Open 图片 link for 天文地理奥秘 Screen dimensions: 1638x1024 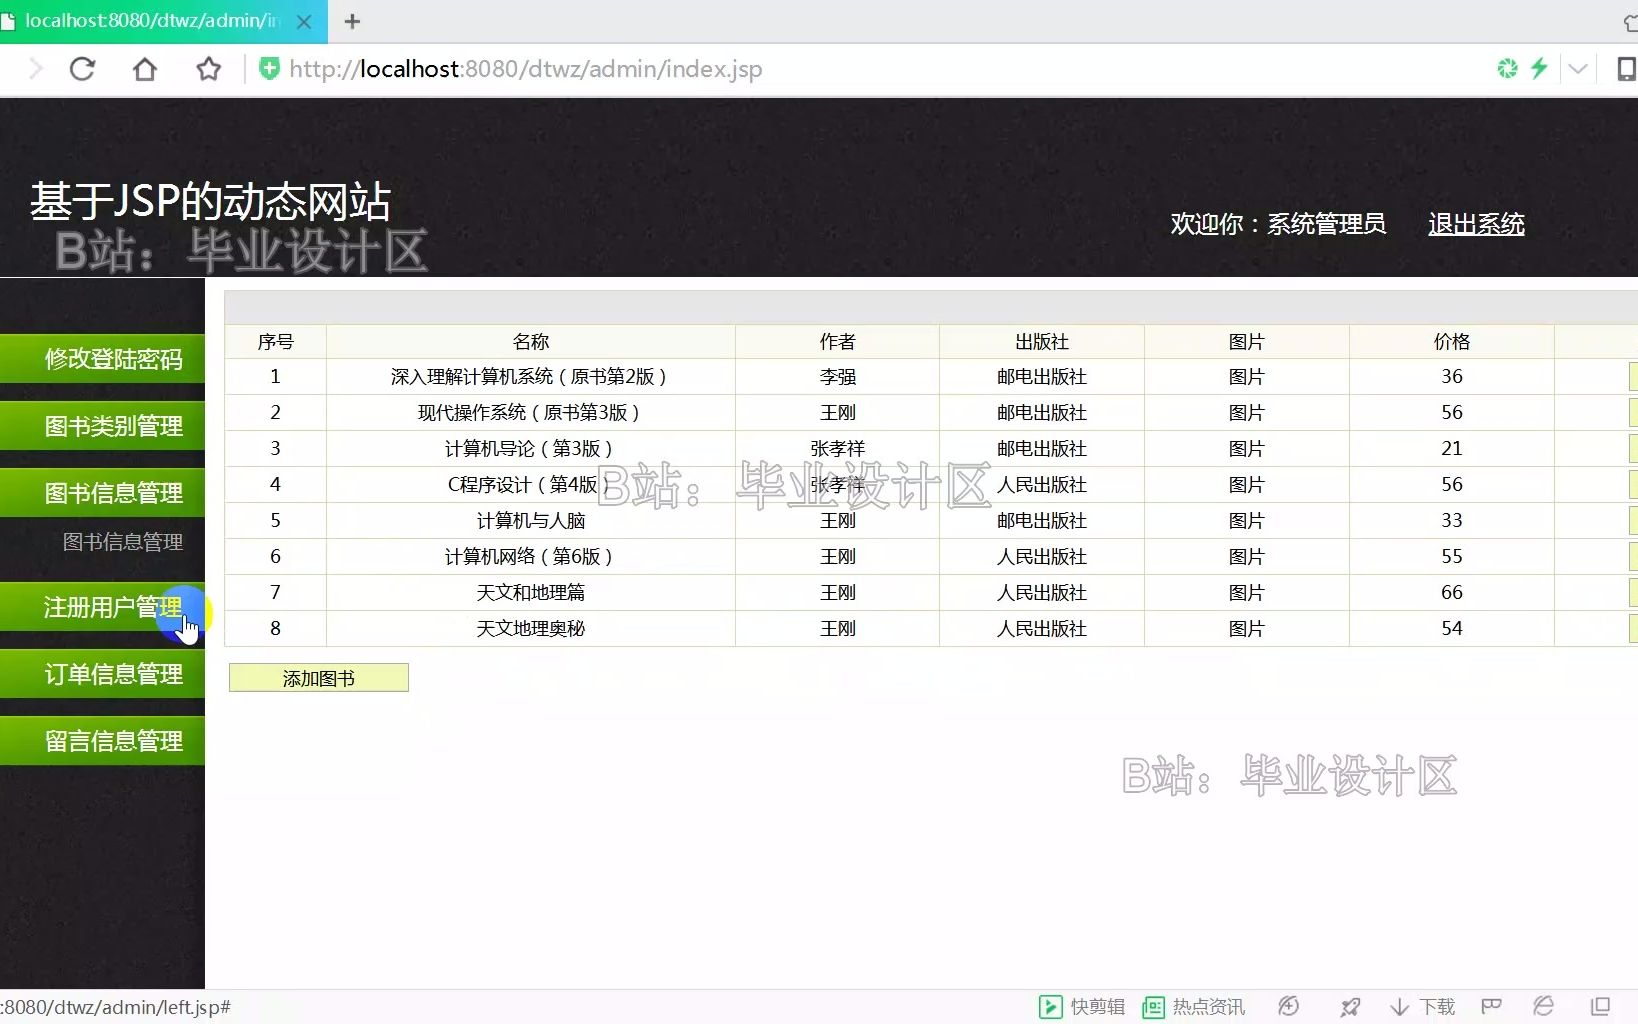(1246, 629)
